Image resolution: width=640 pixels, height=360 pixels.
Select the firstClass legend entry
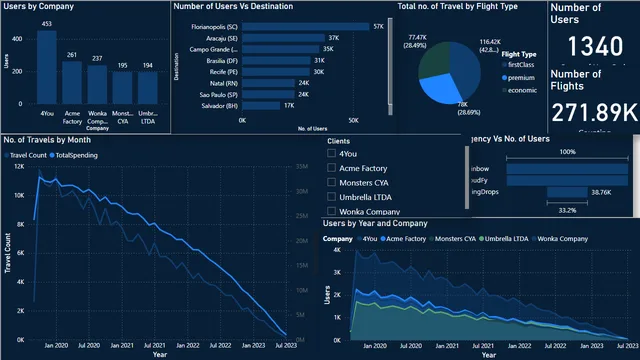(519, 64)
